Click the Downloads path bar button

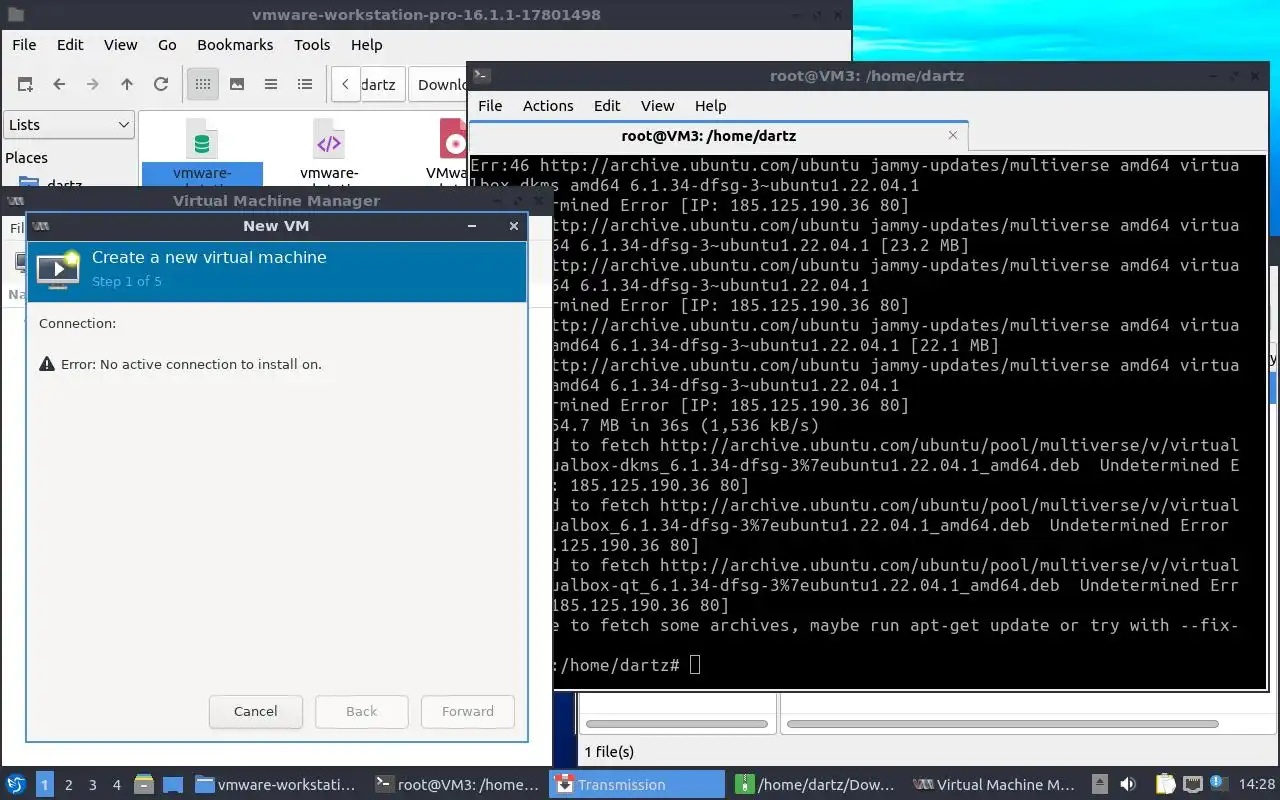(440, 84)
